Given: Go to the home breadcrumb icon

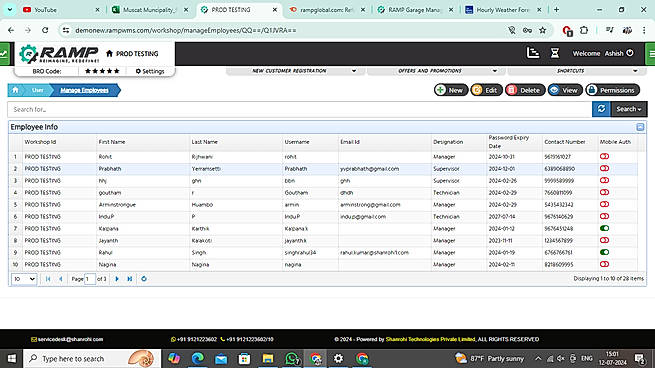Looking at the screenshot, I should (15, 90).
